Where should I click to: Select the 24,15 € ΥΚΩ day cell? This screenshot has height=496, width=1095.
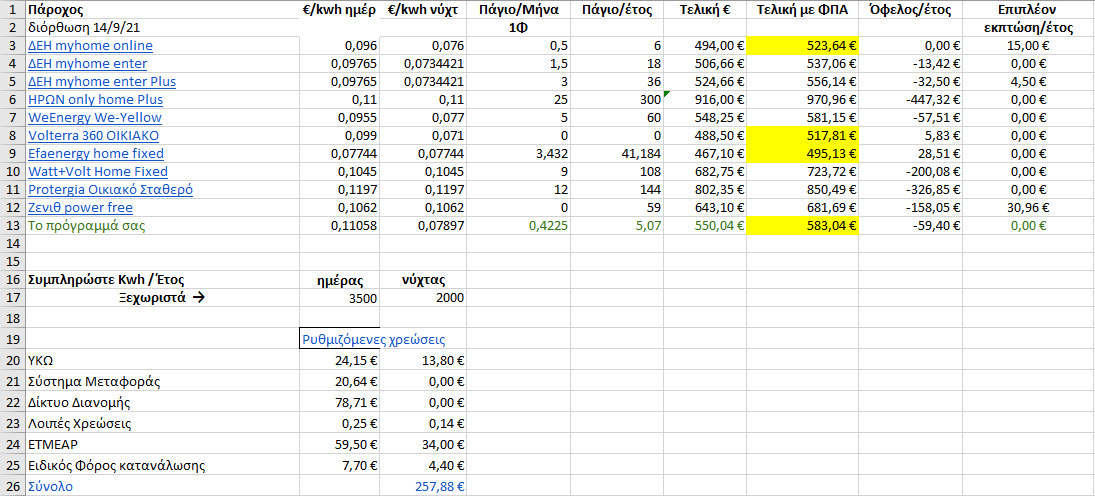(339, 361)
